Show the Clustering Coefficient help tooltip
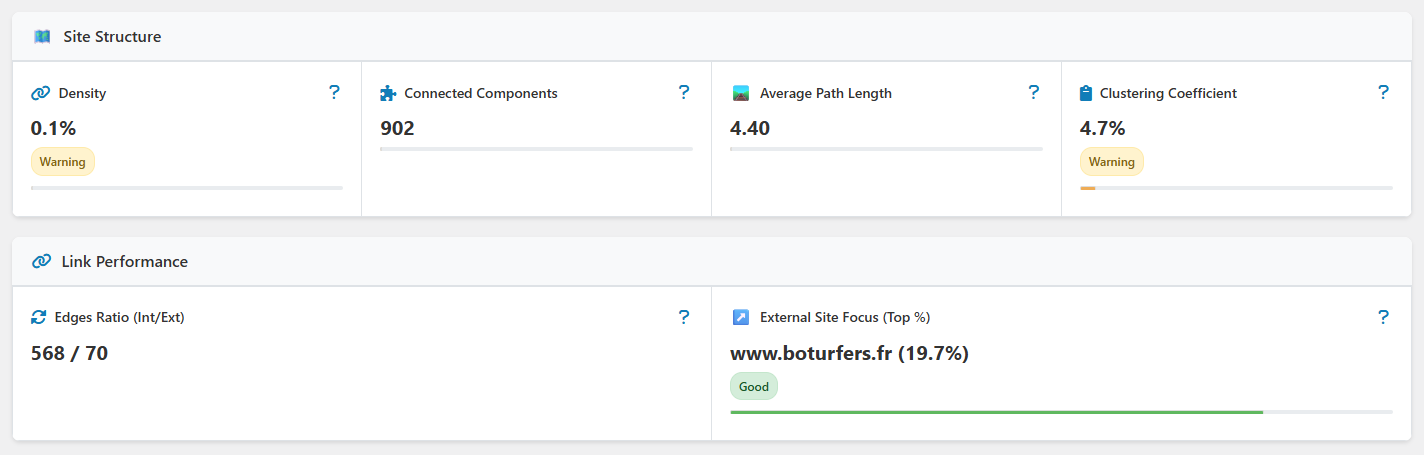The width and height of the screenshot is (1424, 455). click(1383, 92)
